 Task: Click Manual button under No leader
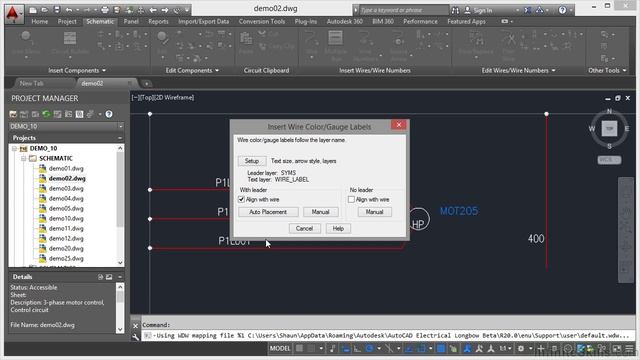point(374,212)
